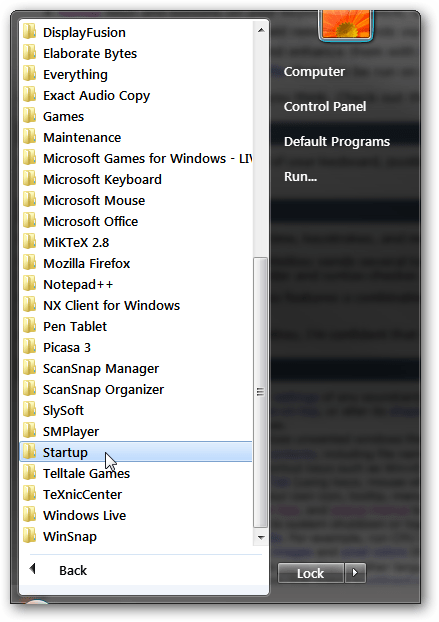The width and height of the screenshot is (439, 622).
Task: Click the Exact Audio Copy folder icon
Action: tap(30, 95)
